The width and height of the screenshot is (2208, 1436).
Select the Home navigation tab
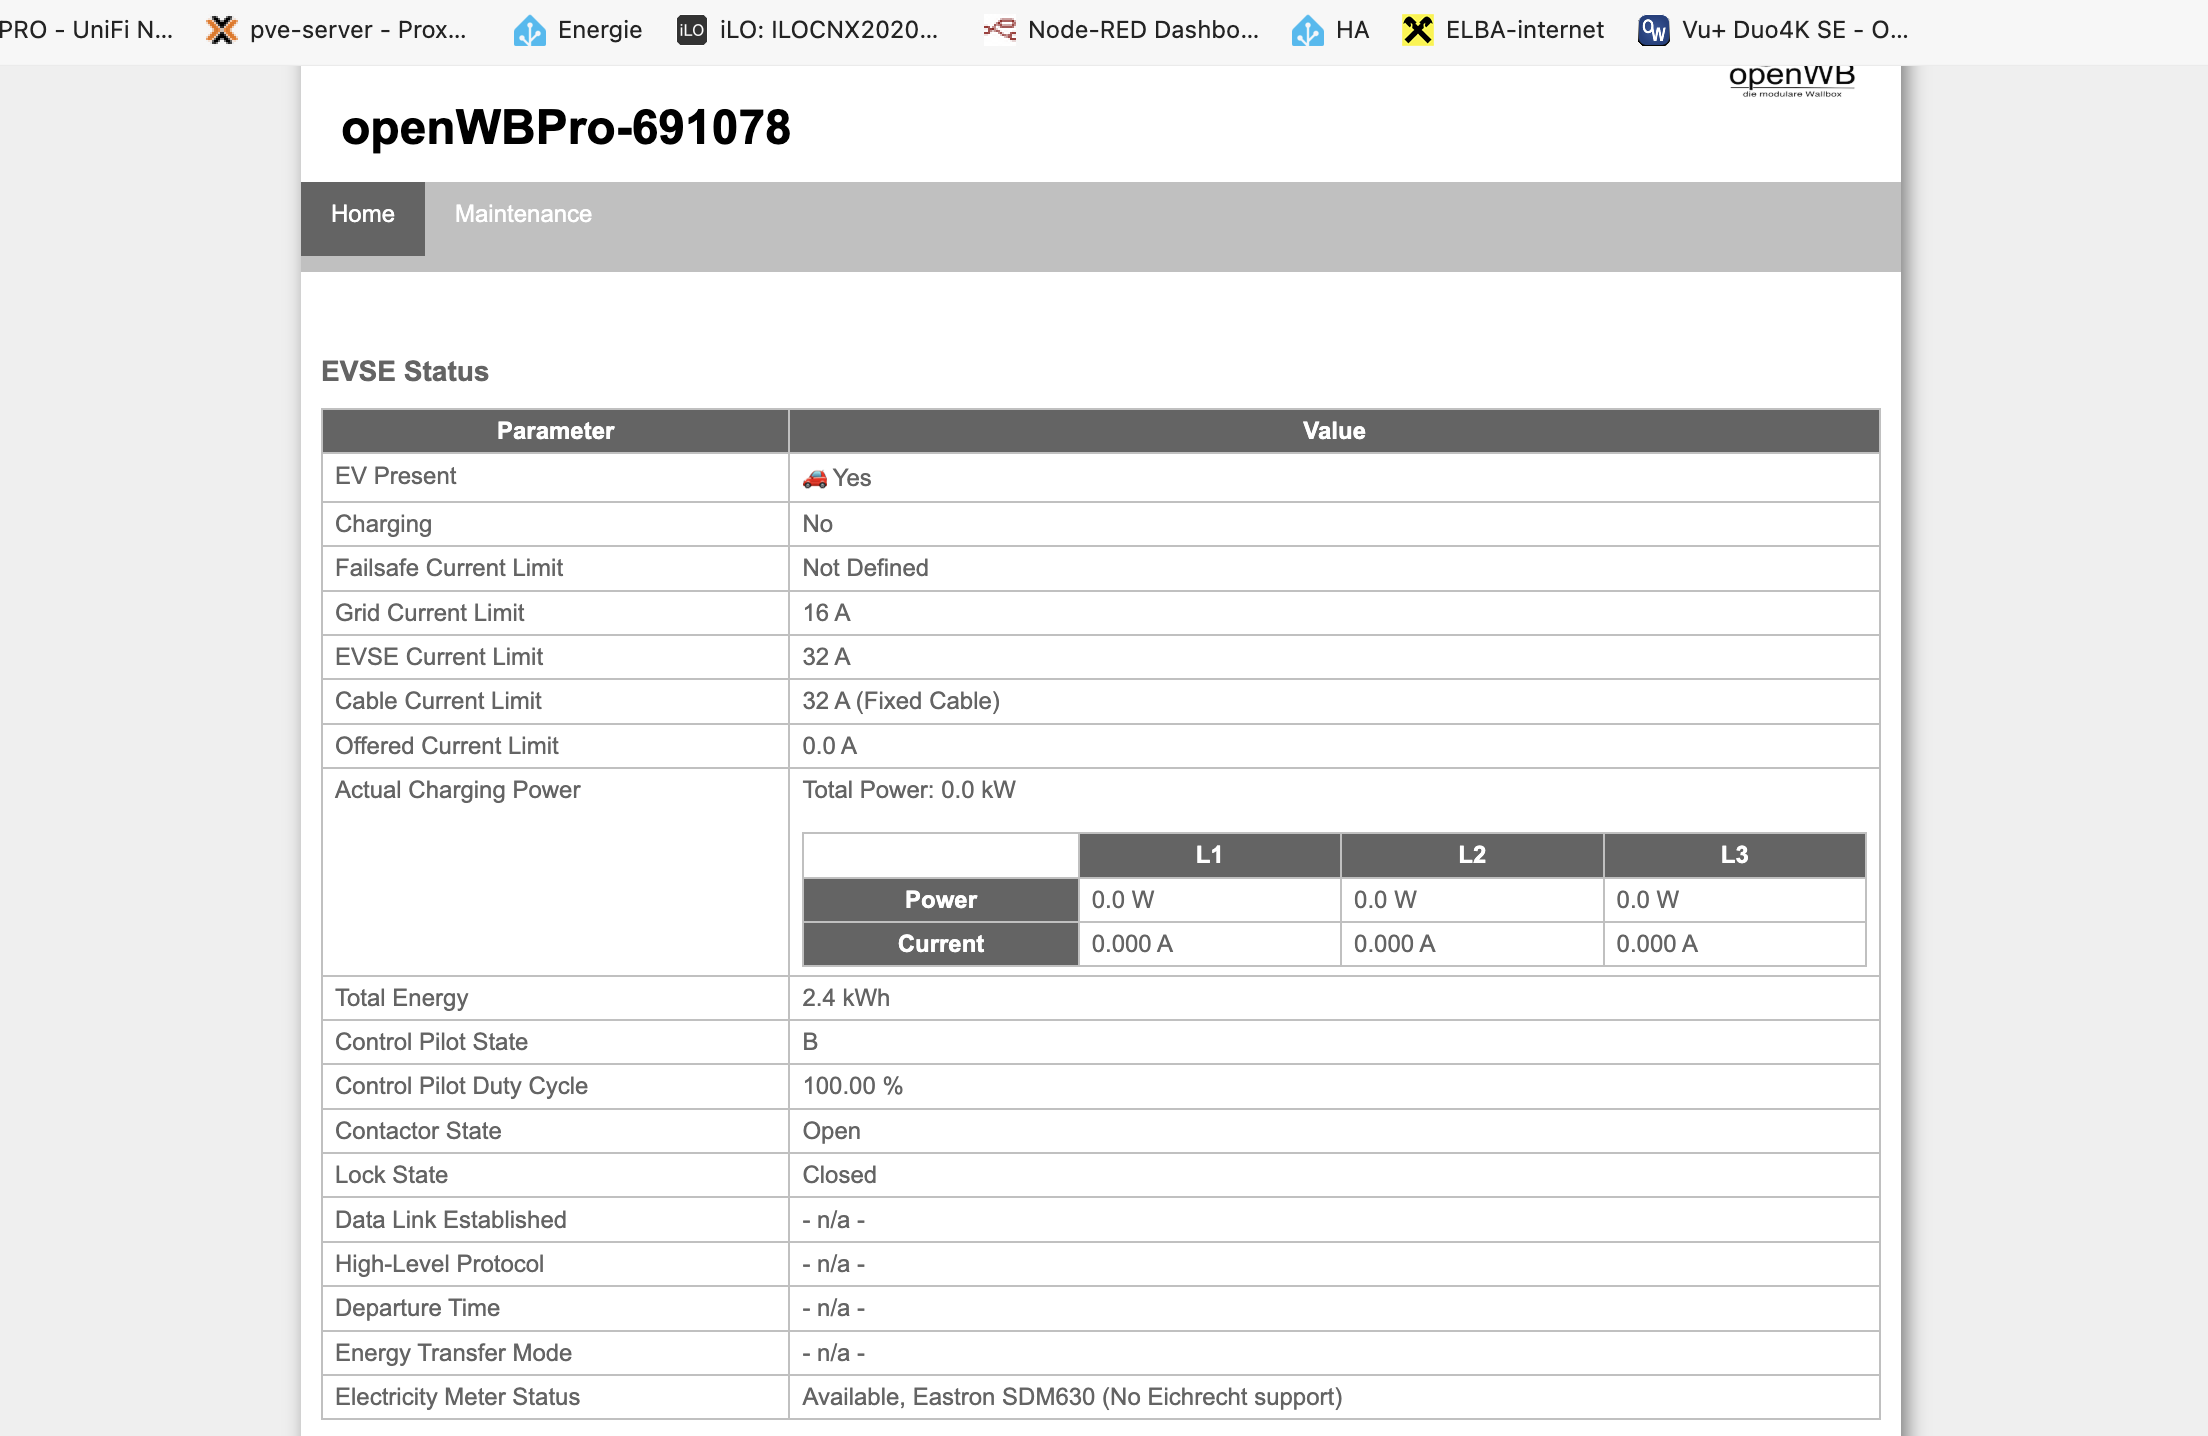tap(362, 214)
